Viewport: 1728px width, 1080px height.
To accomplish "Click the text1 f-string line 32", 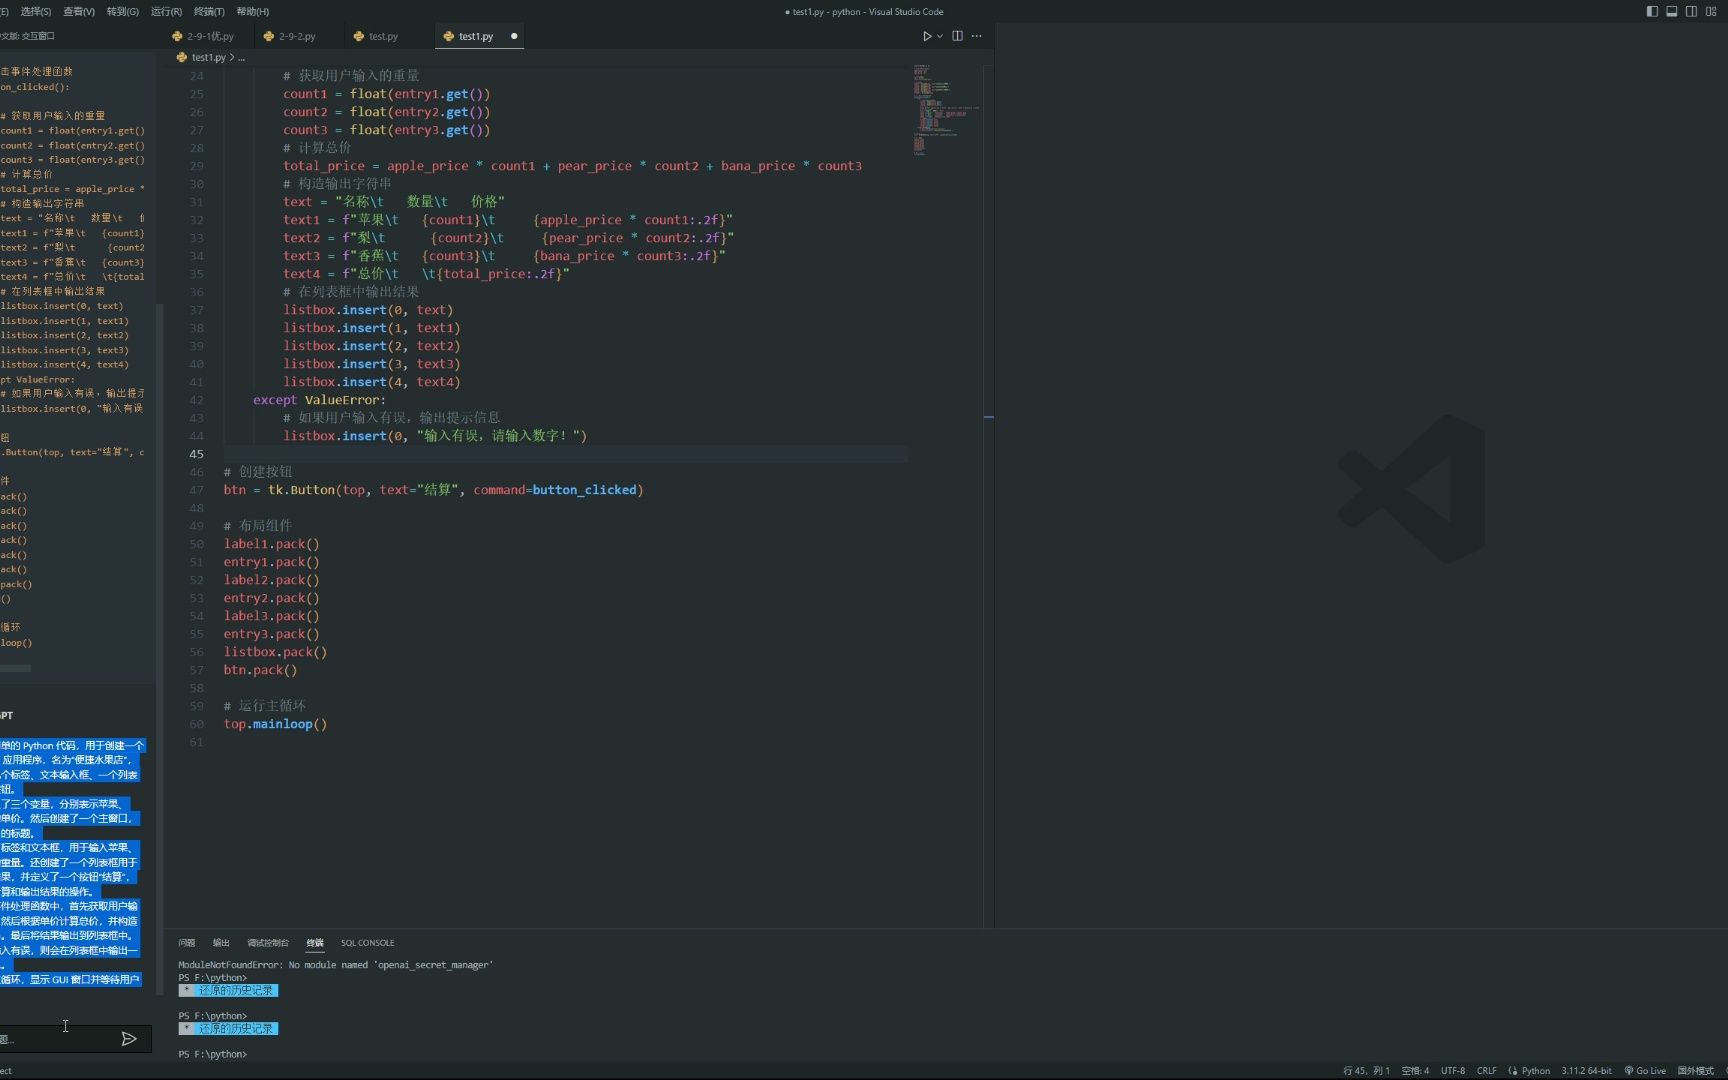I will [x=508, y=220].
